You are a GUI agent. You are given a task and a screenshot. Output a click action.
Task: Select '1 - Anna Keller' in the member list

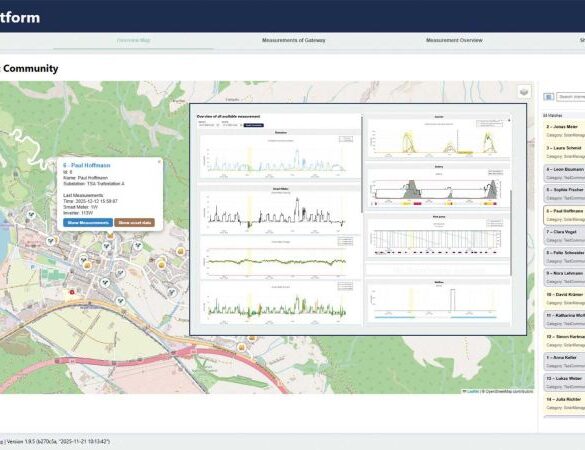pos(564,362)
